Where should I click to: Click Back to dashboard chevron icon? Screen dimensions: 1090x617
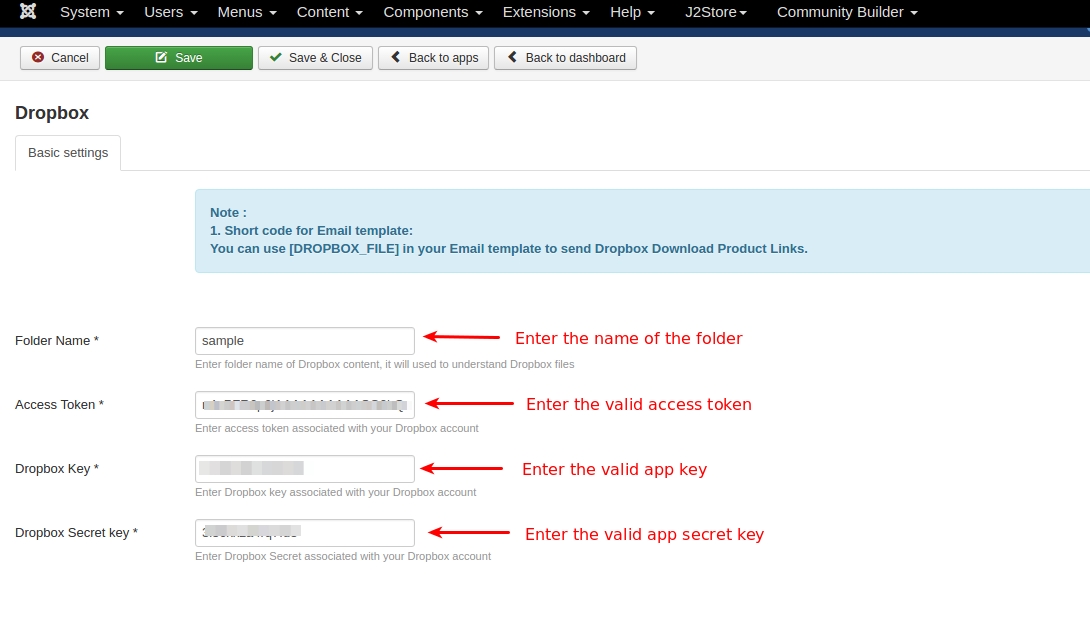(x=512, y=57)
